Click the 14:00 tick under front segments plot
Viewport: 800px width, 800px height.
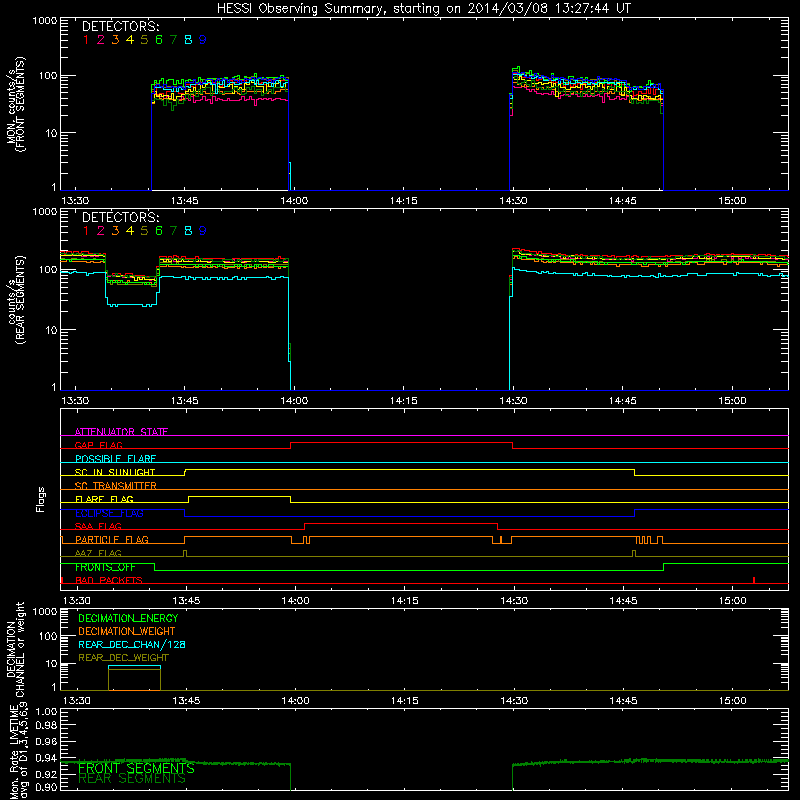tap(294, 201)
